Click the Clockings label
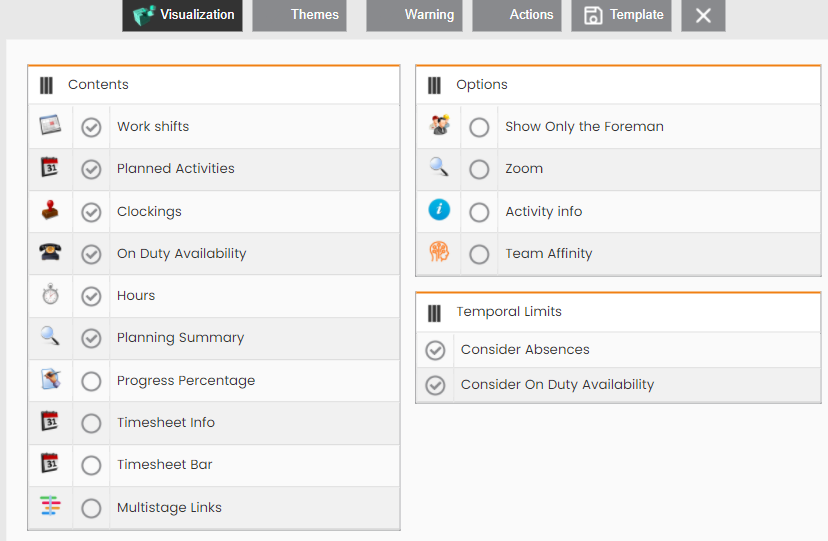This screenshot has height=541, width=828. pyautogui.click(x=149, y=212)
